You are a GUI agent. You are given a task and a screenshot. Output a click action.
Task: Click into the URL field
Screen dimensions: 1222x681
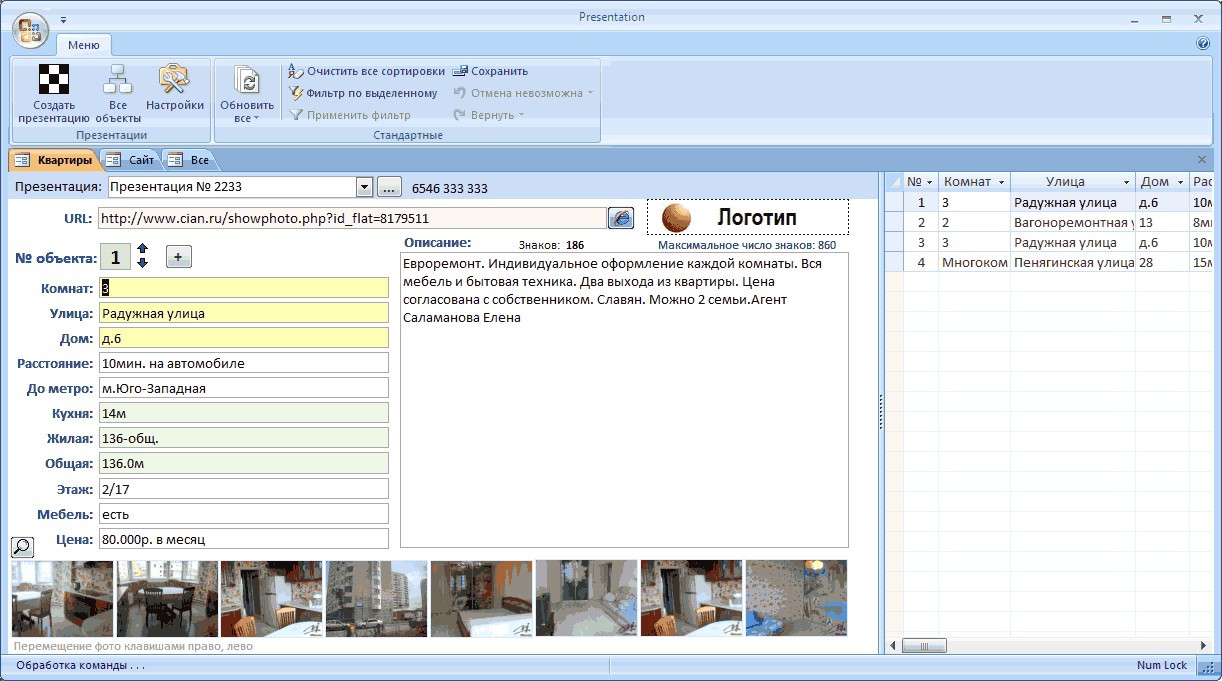[x=352, y=218]
